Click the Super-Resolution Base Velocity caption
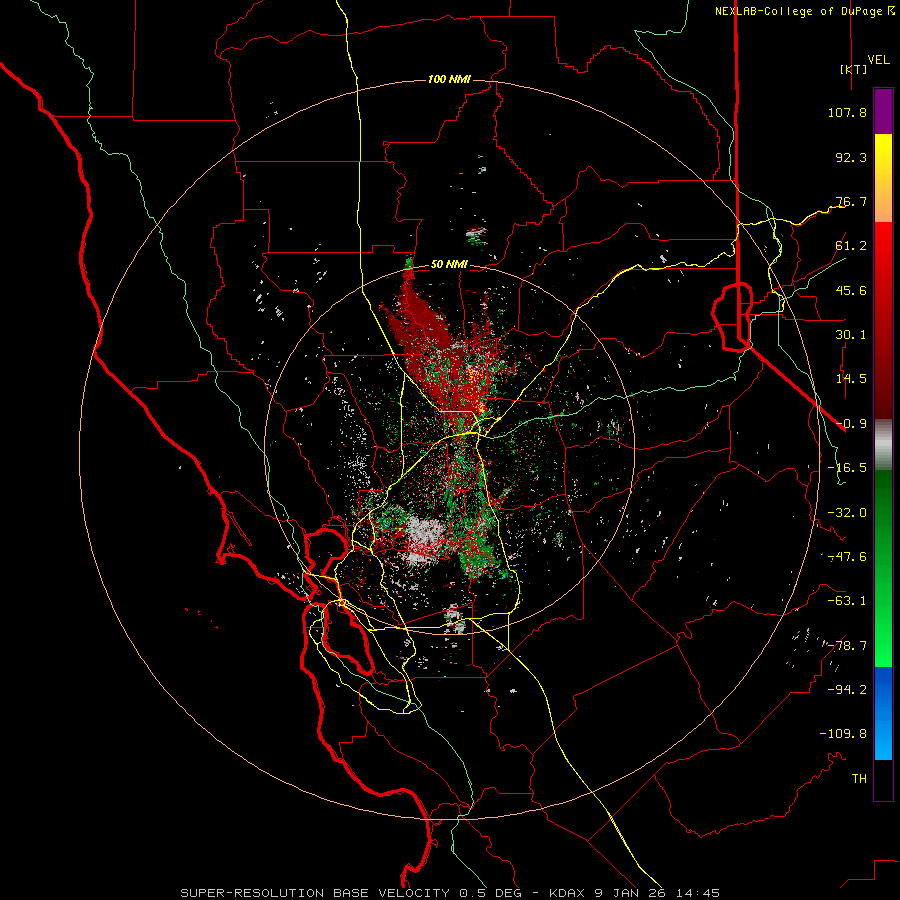 (449, 893)
